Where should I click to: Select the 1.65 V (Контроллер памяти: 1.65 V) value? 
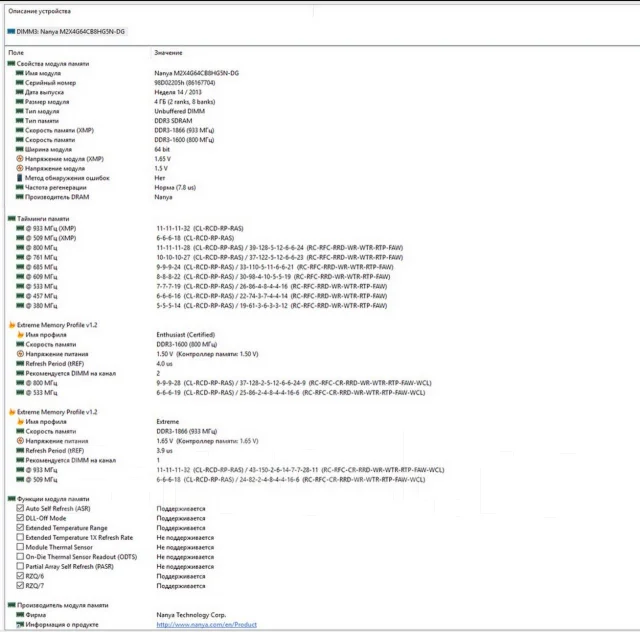click(x=207, y=441)
